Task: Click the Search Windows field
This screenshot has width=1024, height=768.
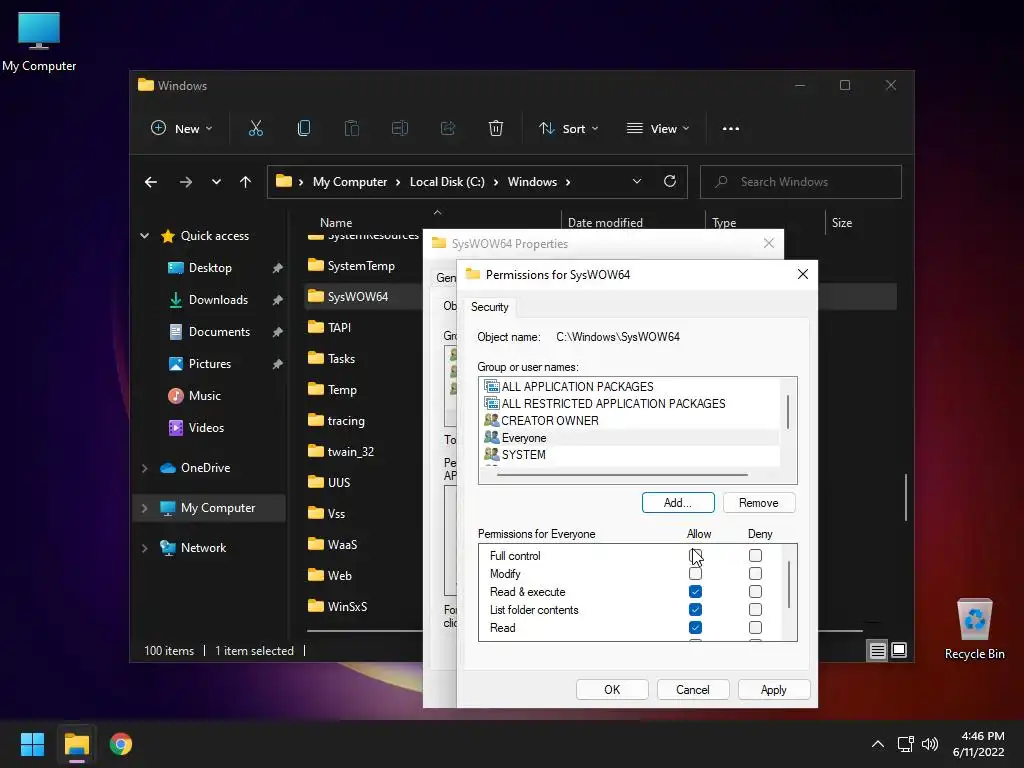Action: [801, 182]
